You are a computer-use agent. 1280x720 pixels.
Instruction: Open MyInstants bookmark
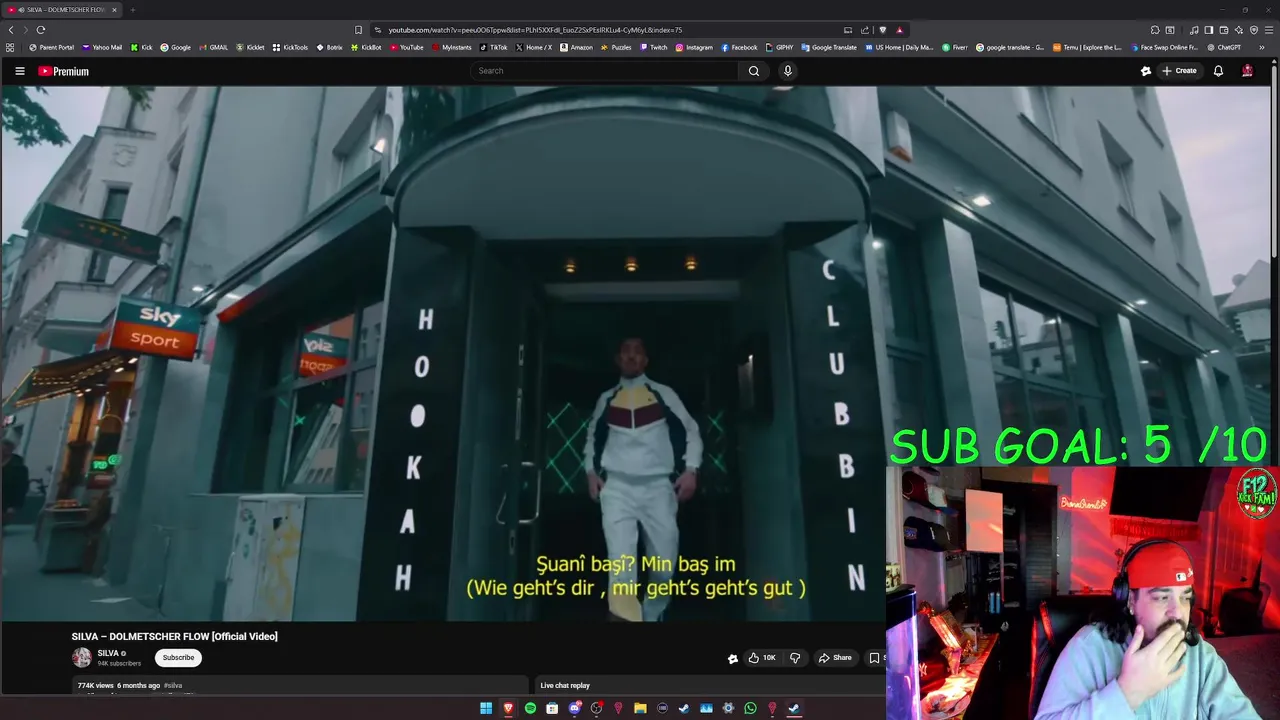point(451,47)
